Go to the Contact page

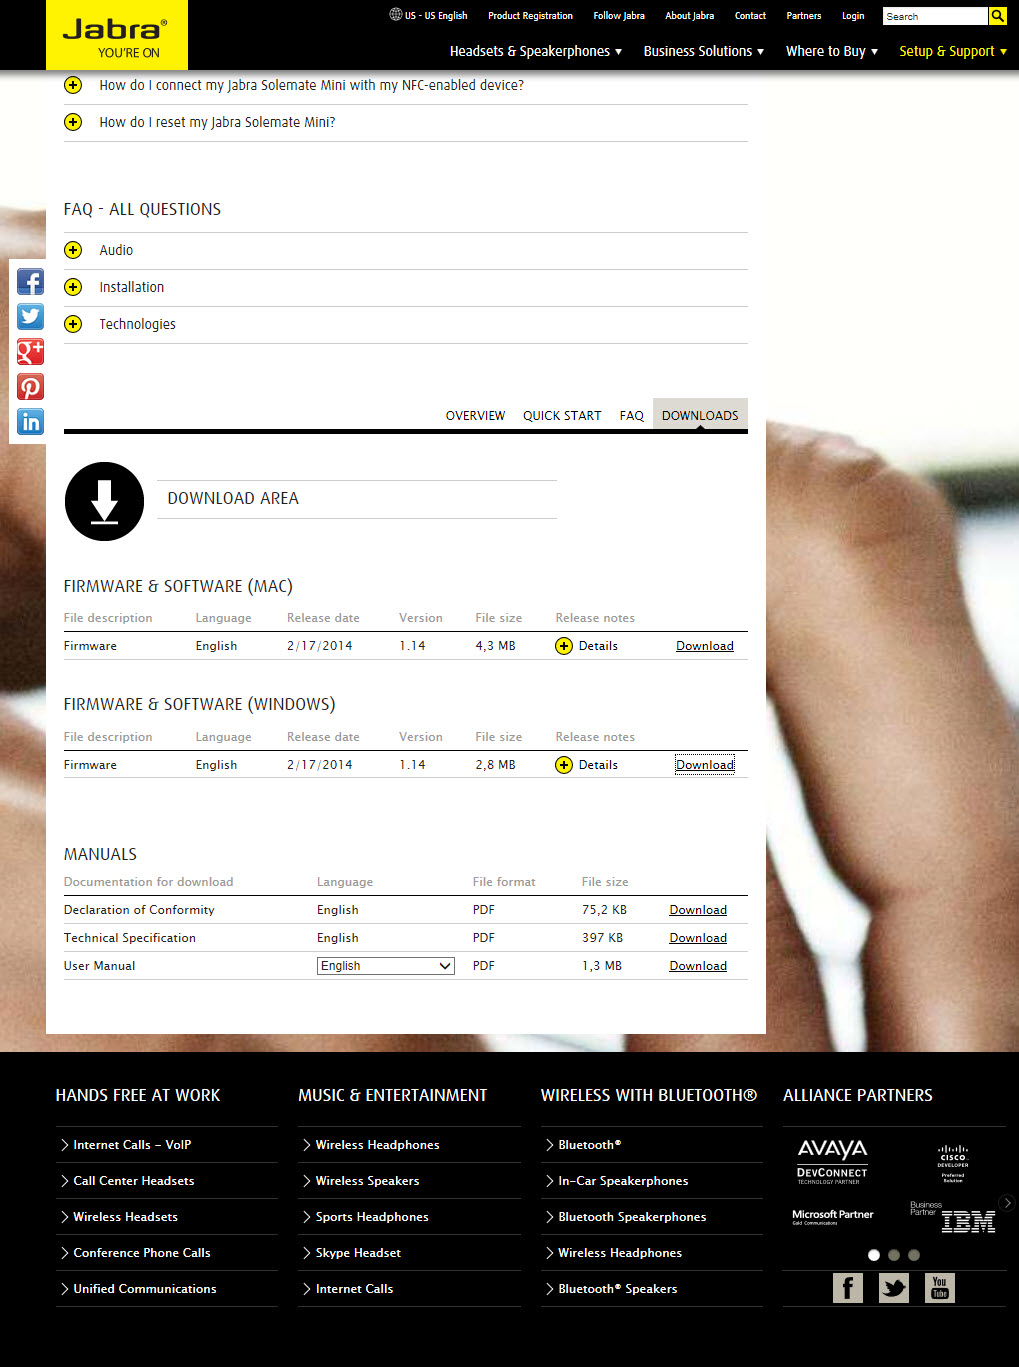tap(750, 16)
